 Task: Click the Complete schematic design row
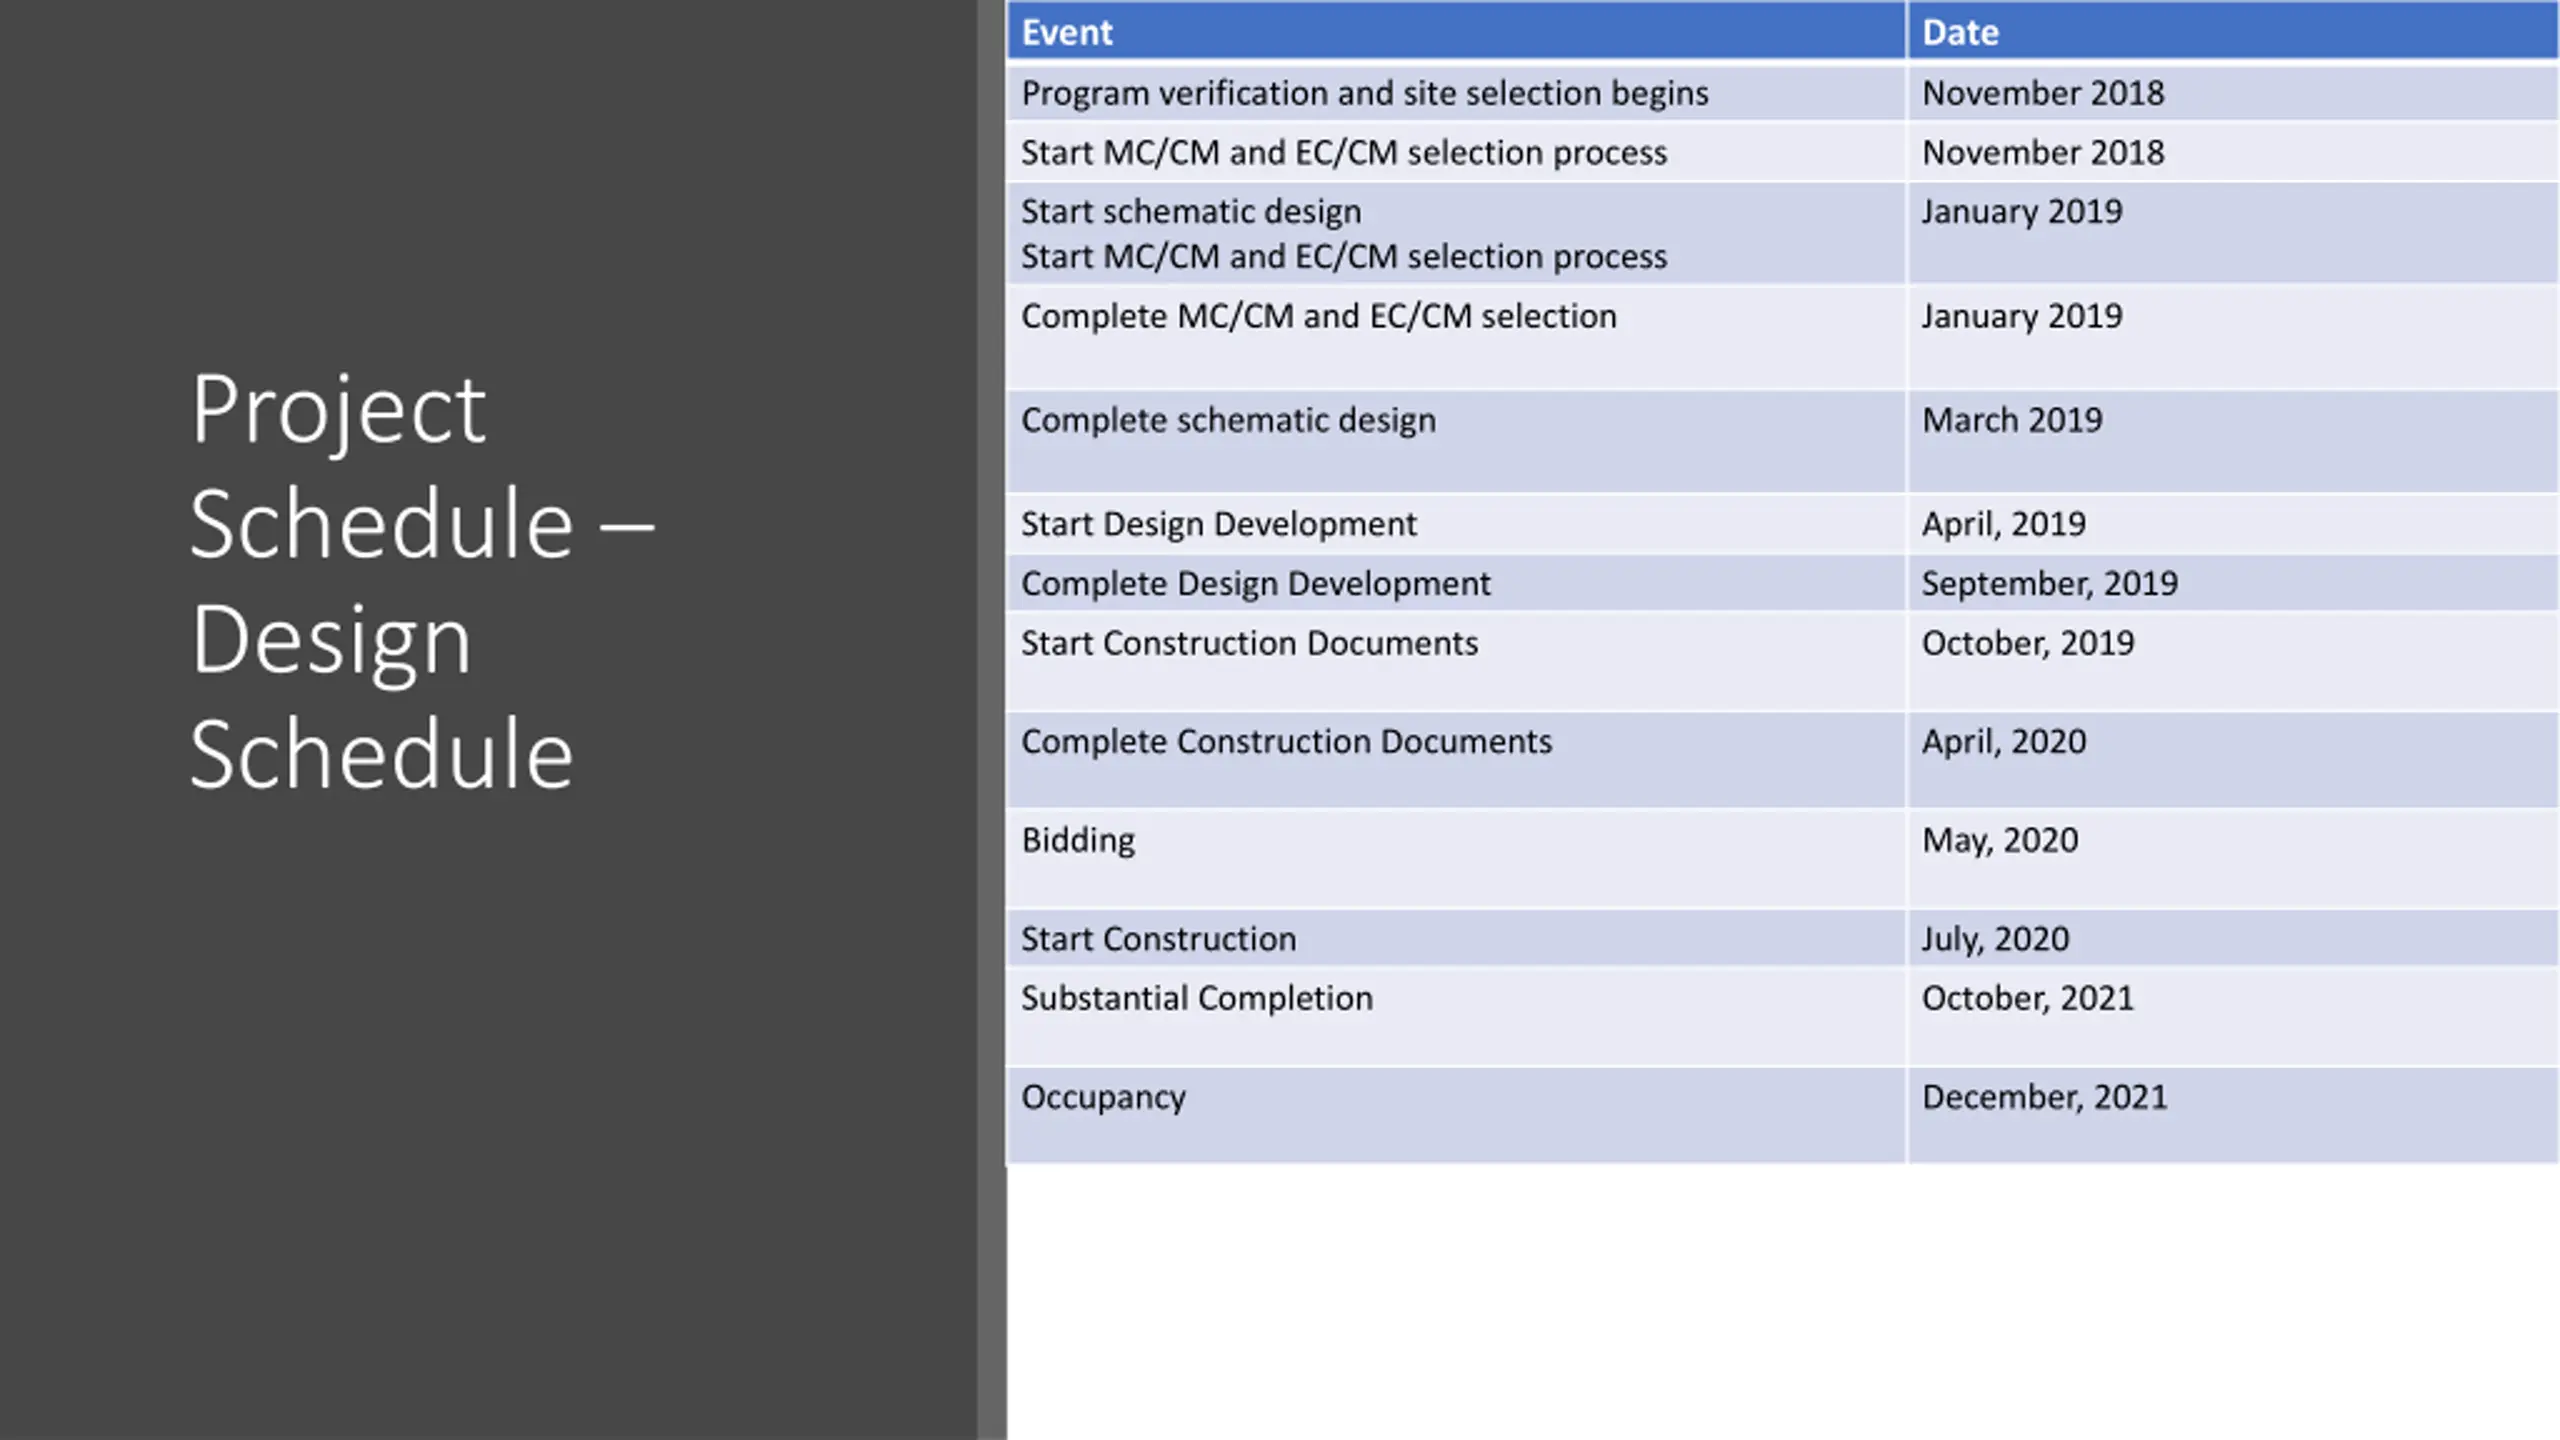(1783, 442)
